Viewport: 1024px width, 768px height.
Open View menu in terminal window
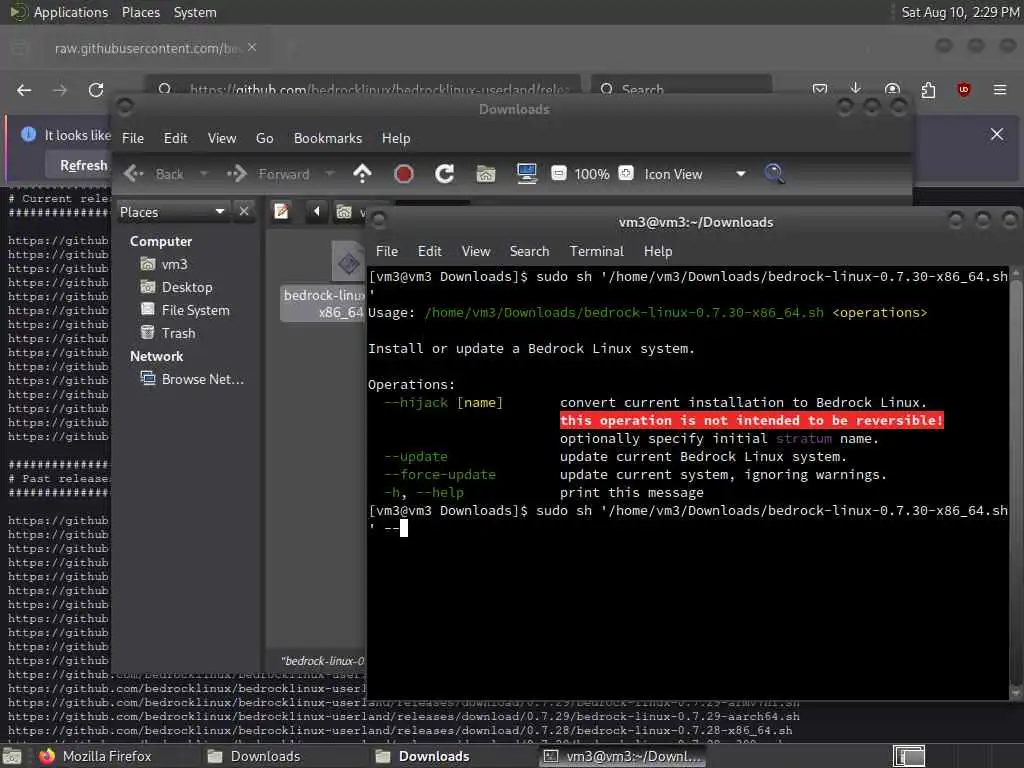coord(476,251)
